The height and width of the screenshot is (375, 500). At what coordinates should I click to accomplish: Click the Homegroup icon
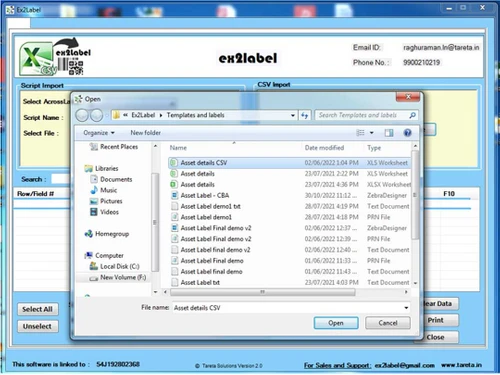pos(89,234)
